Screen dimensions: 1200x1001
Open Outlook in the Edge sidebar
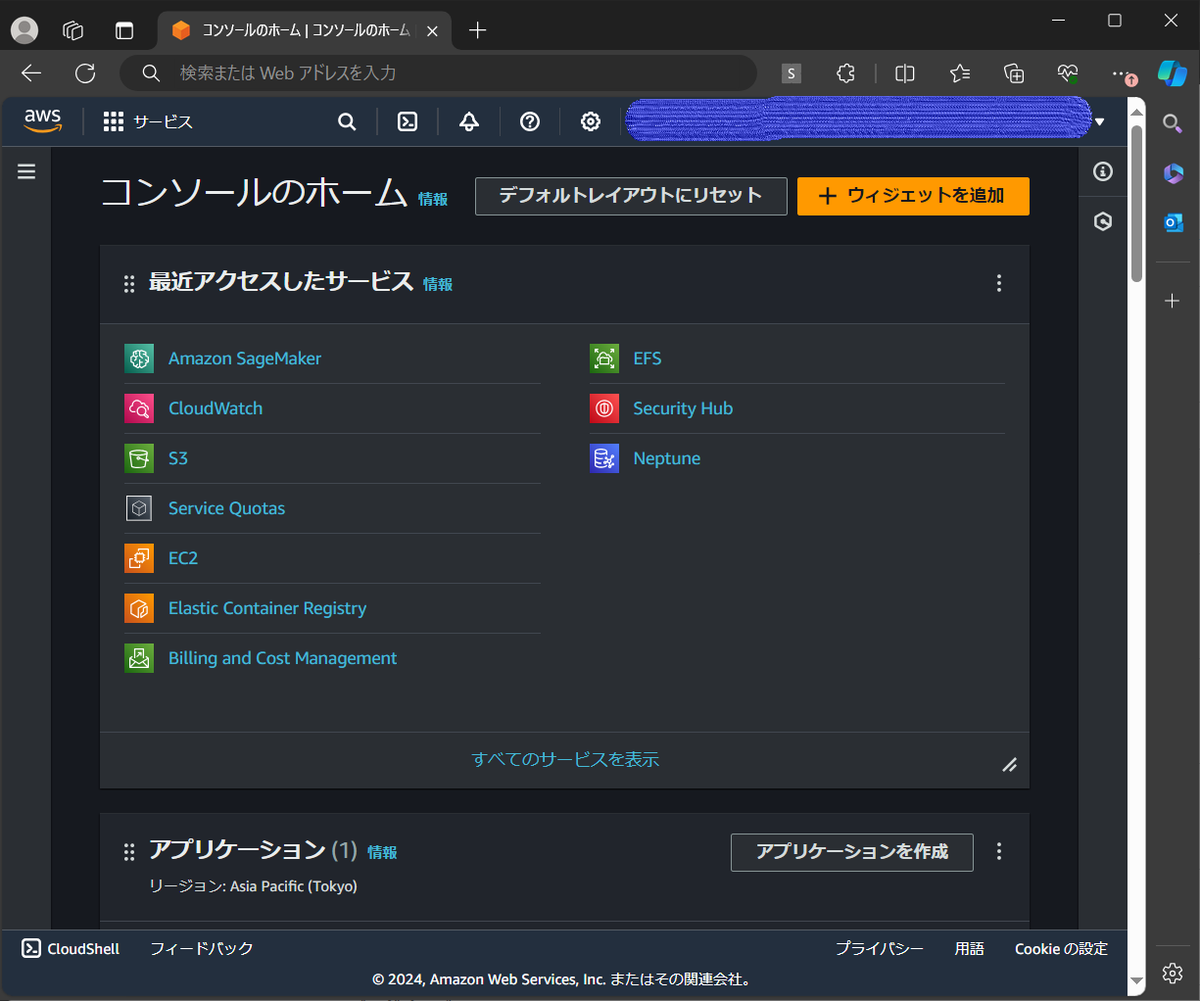[x=1173, y=223]
